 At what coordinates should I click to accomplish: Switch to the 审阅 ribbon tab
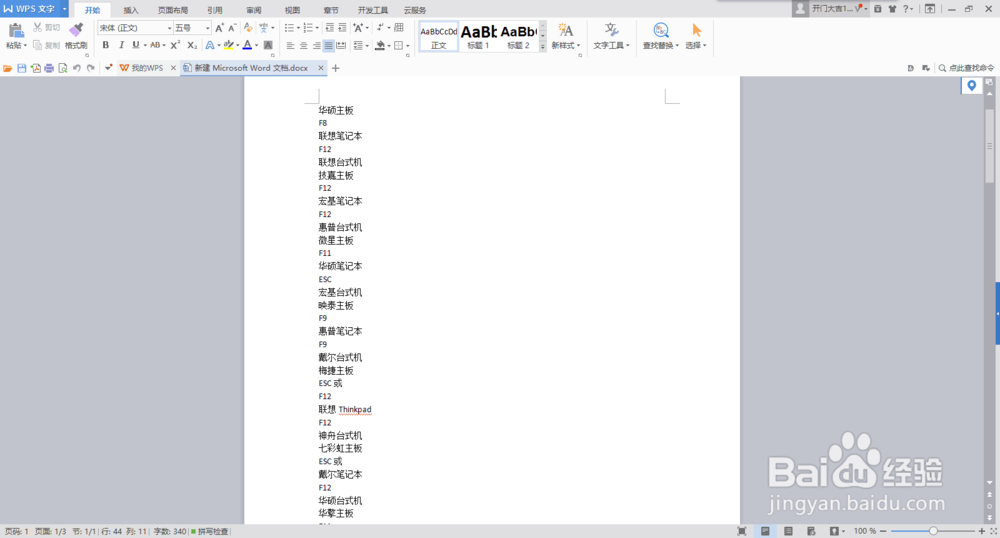[x=254, y=10]
